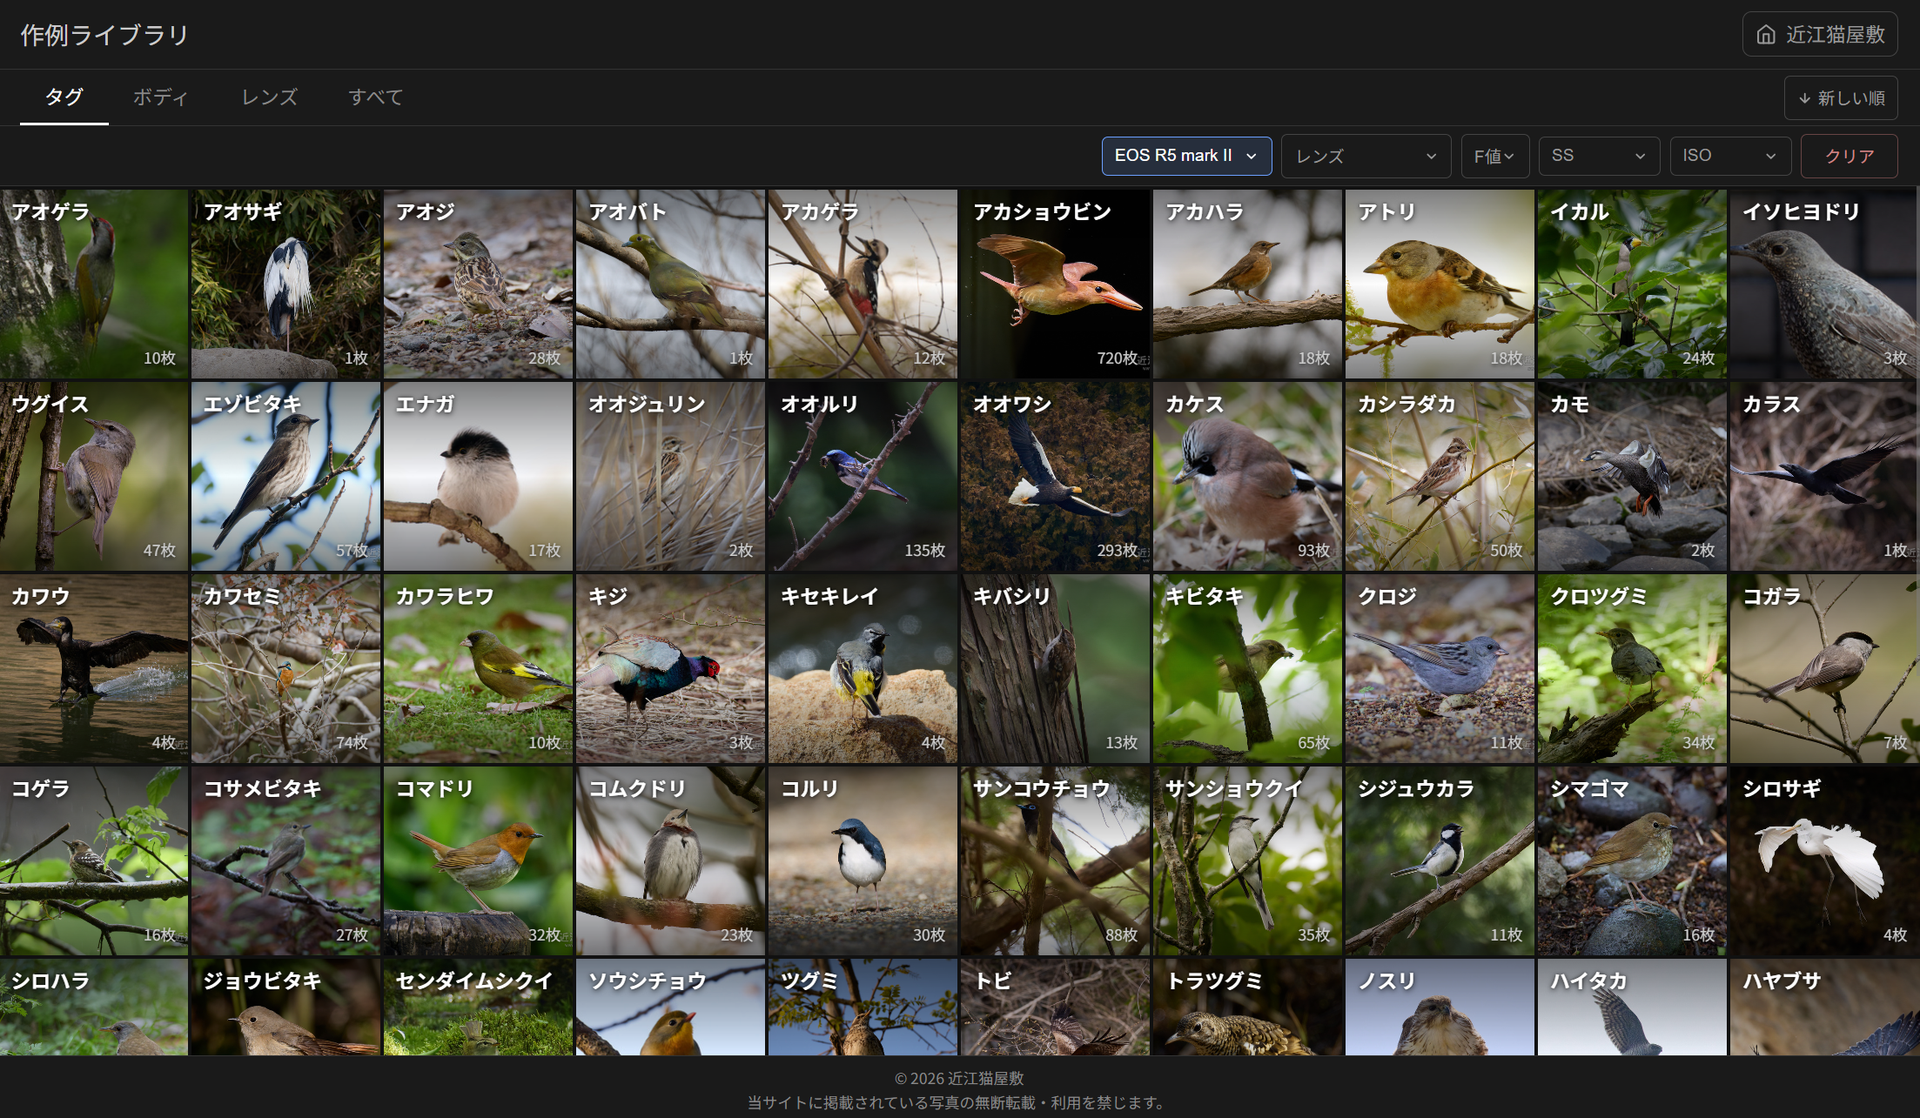Open the F値 filter dropdown
This screenshot has height=1118, width=1920.
pyautogui.click(x=1494, y=156)
